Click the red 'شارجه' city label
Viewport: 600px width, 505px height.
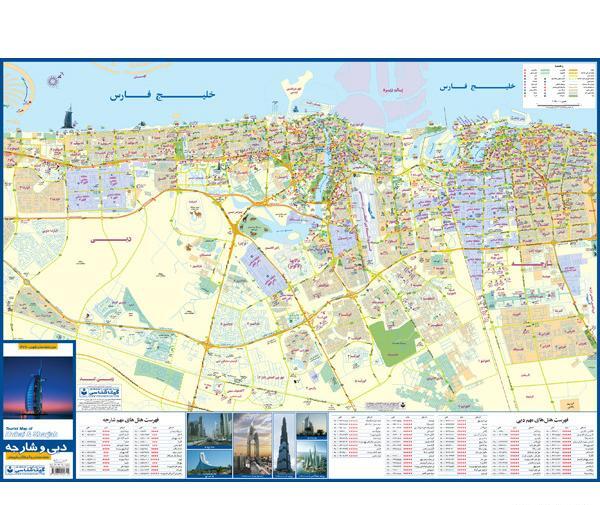[x=533, y=264]
